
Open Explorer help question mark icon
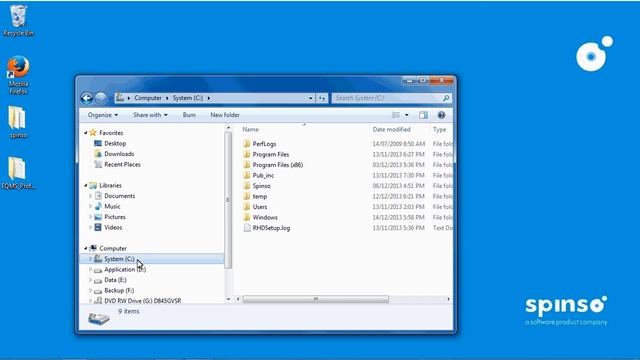[x=441, y=115]
